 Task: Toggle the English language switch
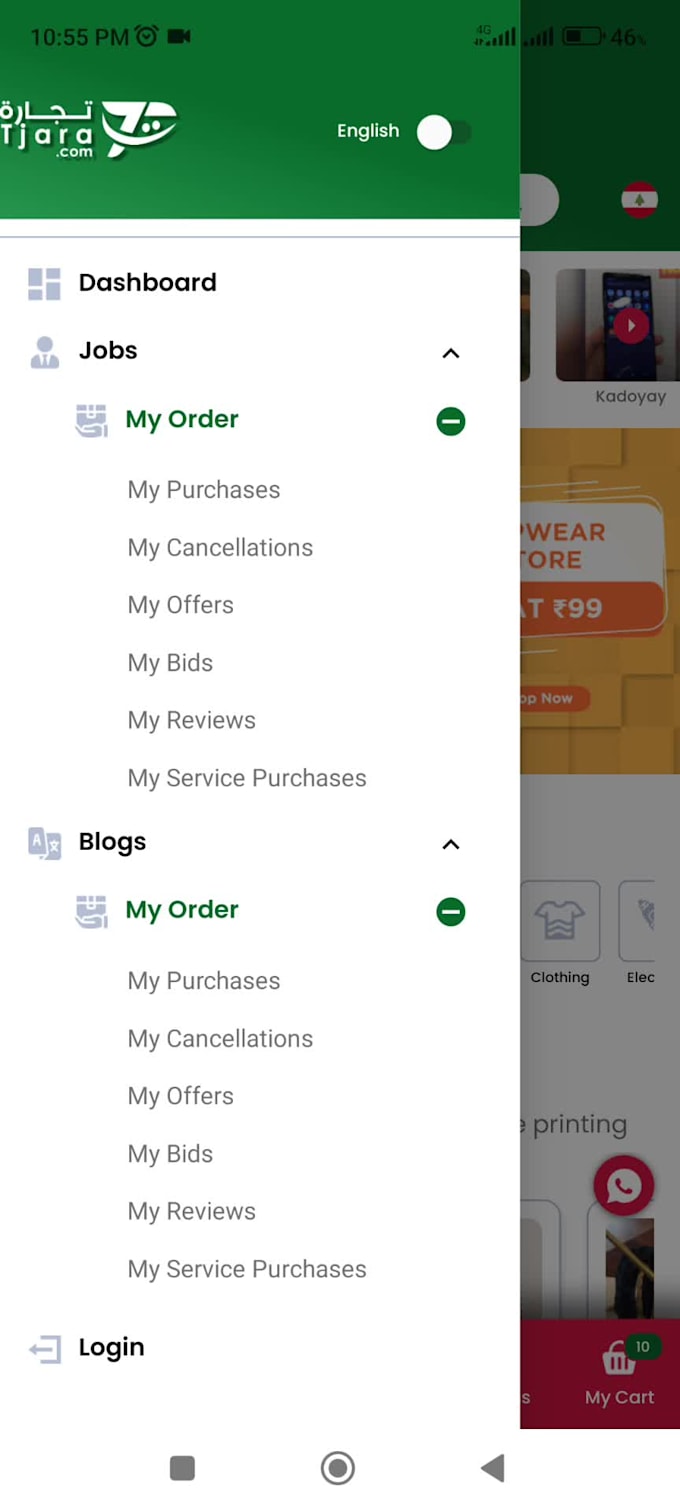click(x=444, y=132)
